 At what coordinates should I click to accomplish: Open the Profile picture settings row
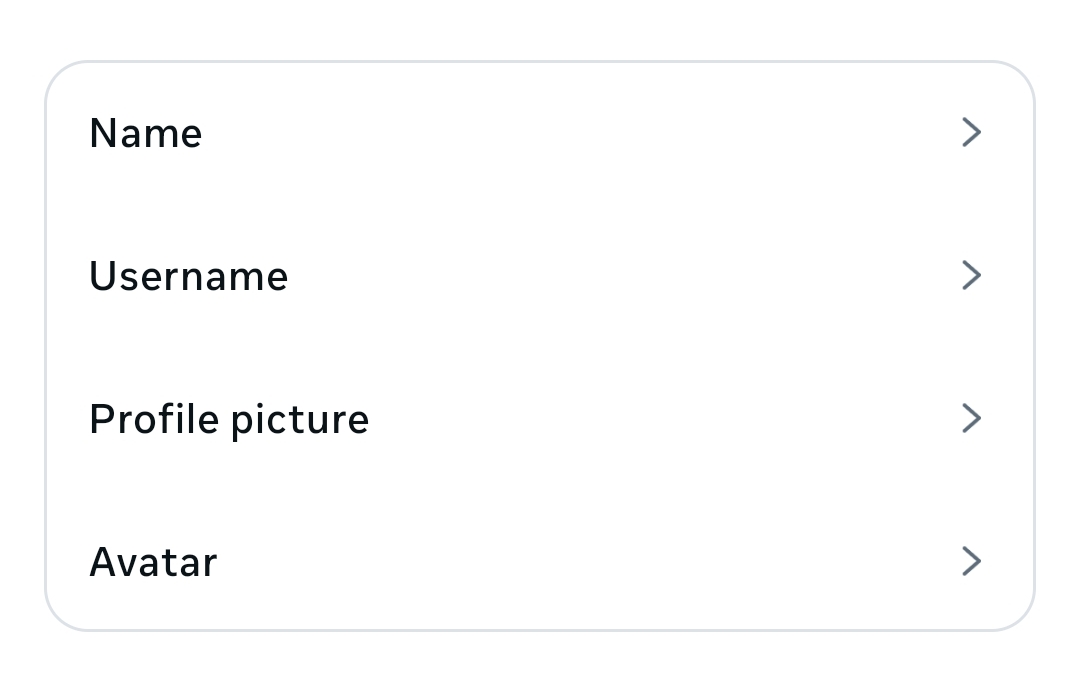540,419
